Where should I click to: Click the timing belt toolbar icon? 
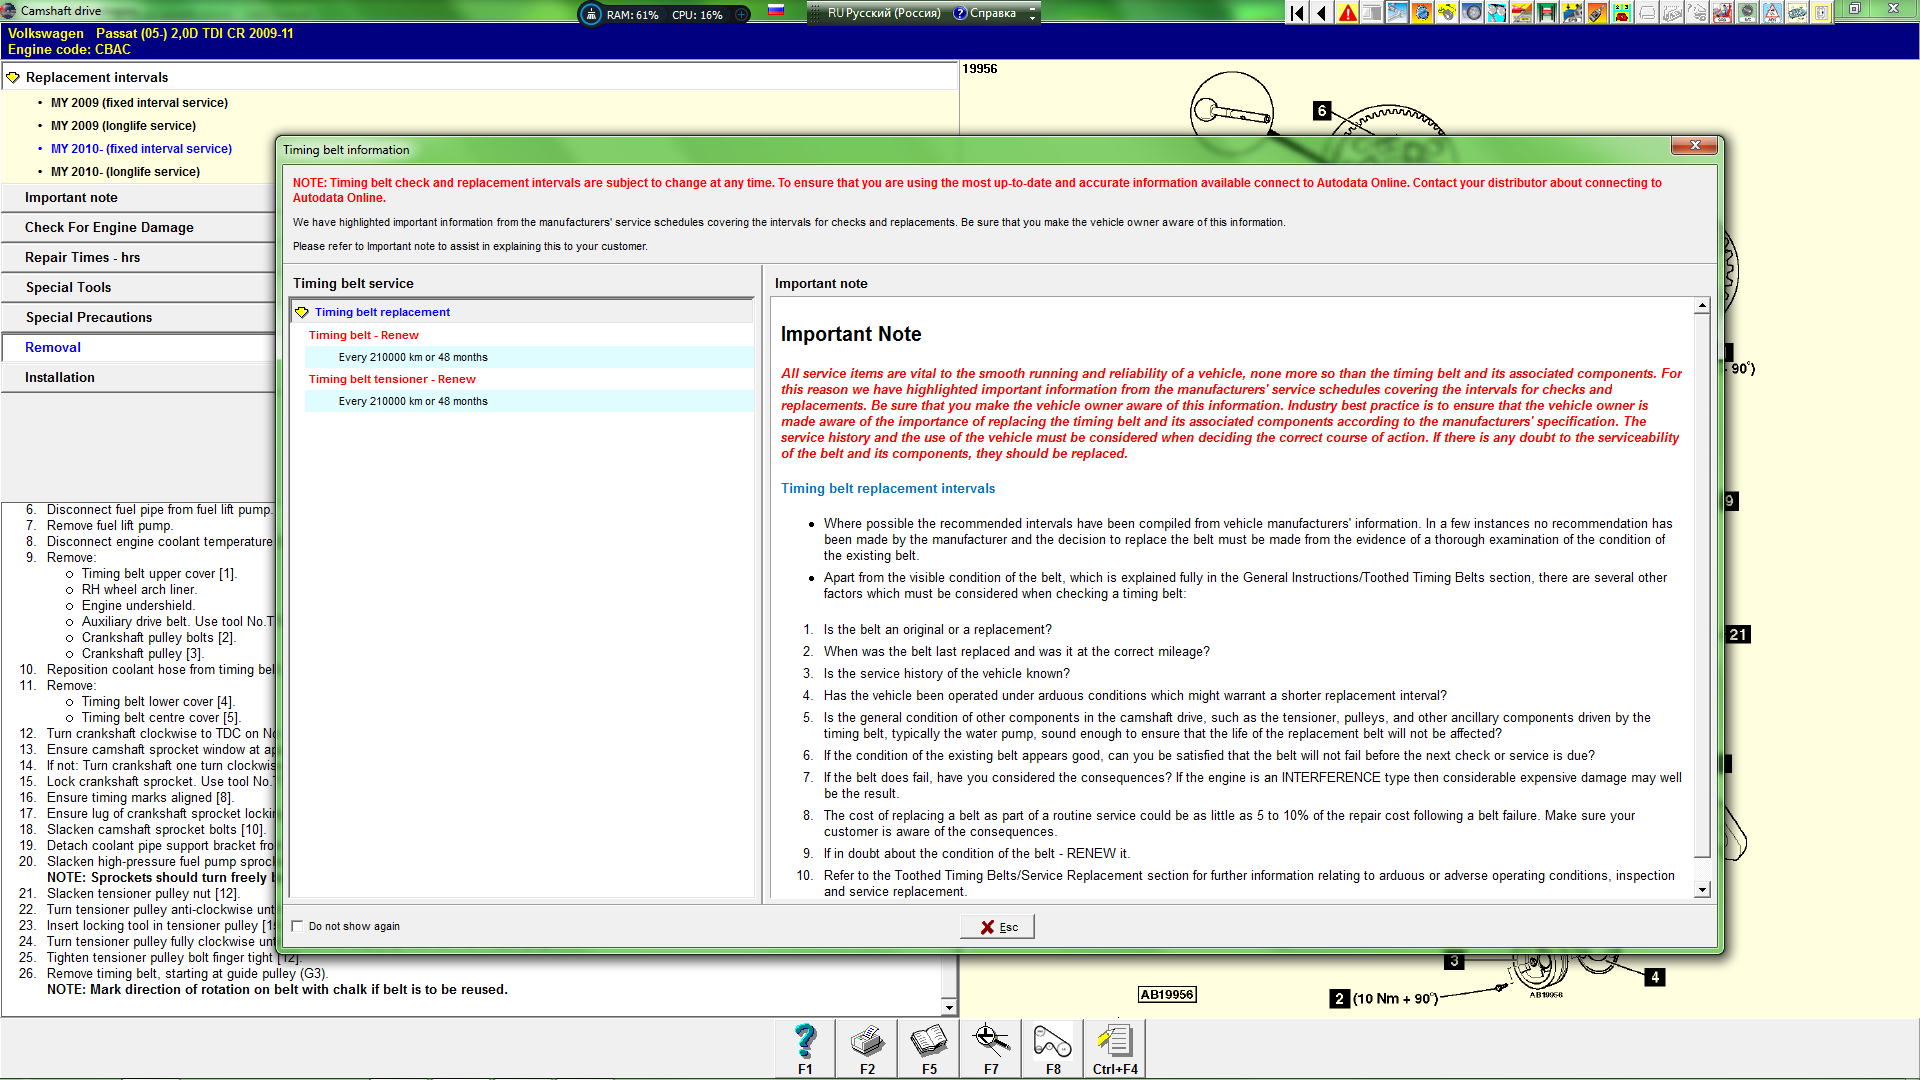click(x=1497, y=13)
